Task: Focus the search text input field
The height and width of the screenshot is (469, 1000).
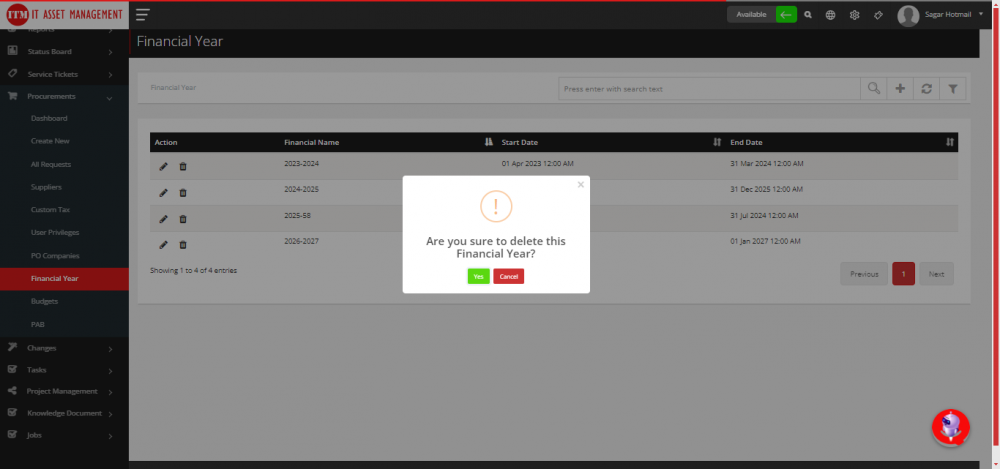Action: [709, 89]
